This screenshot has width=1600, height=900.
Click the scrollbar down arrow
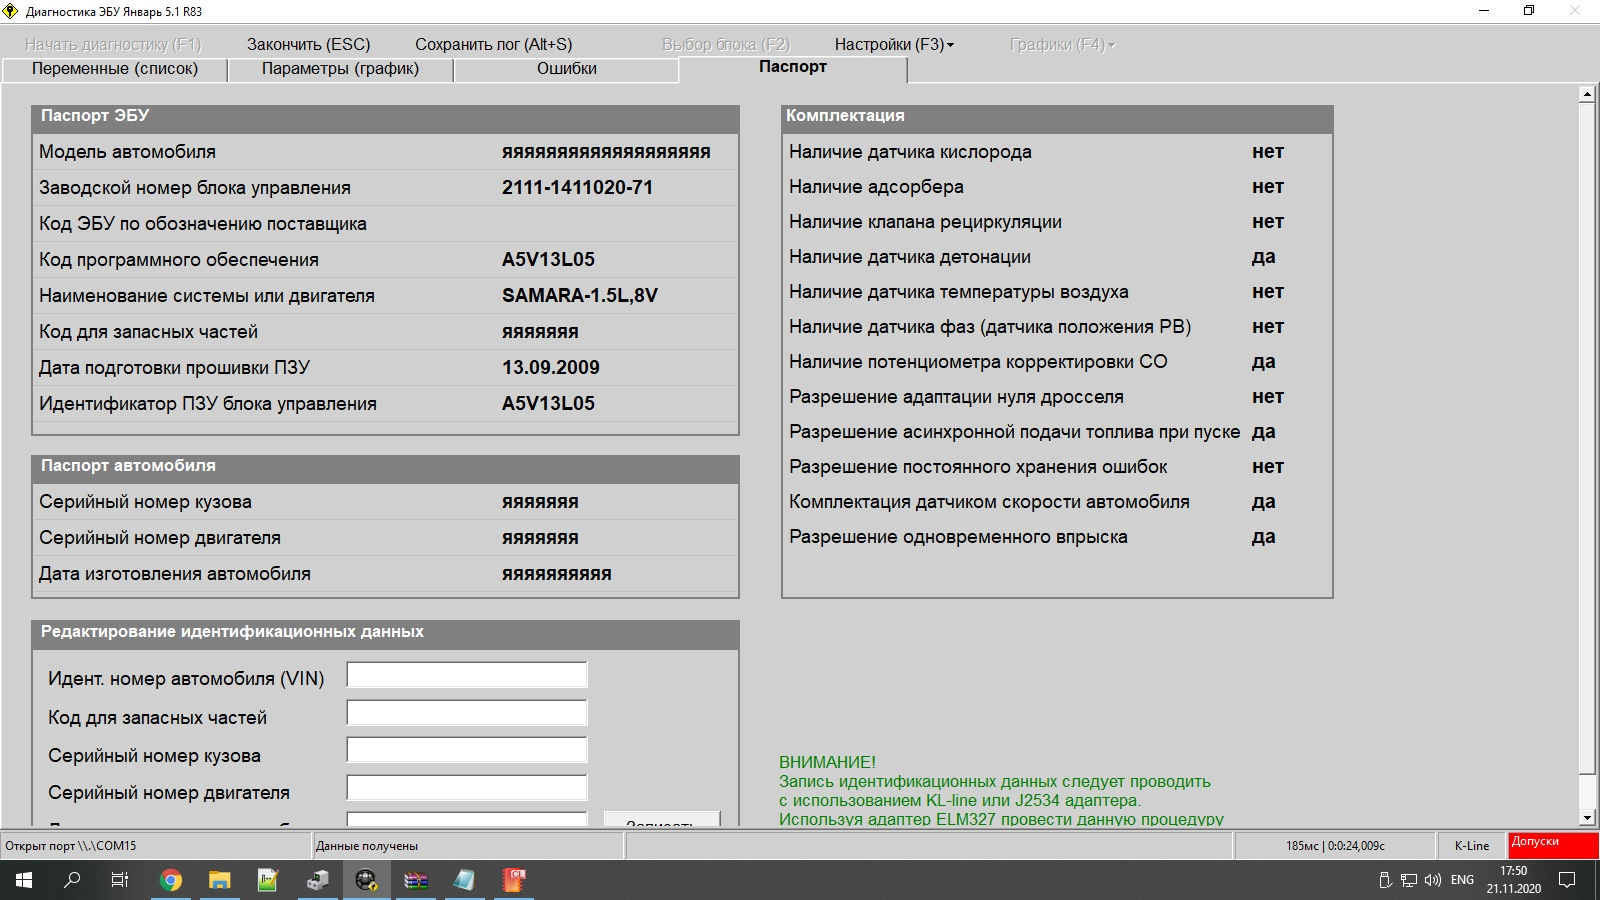click(x=1587, y=817)
